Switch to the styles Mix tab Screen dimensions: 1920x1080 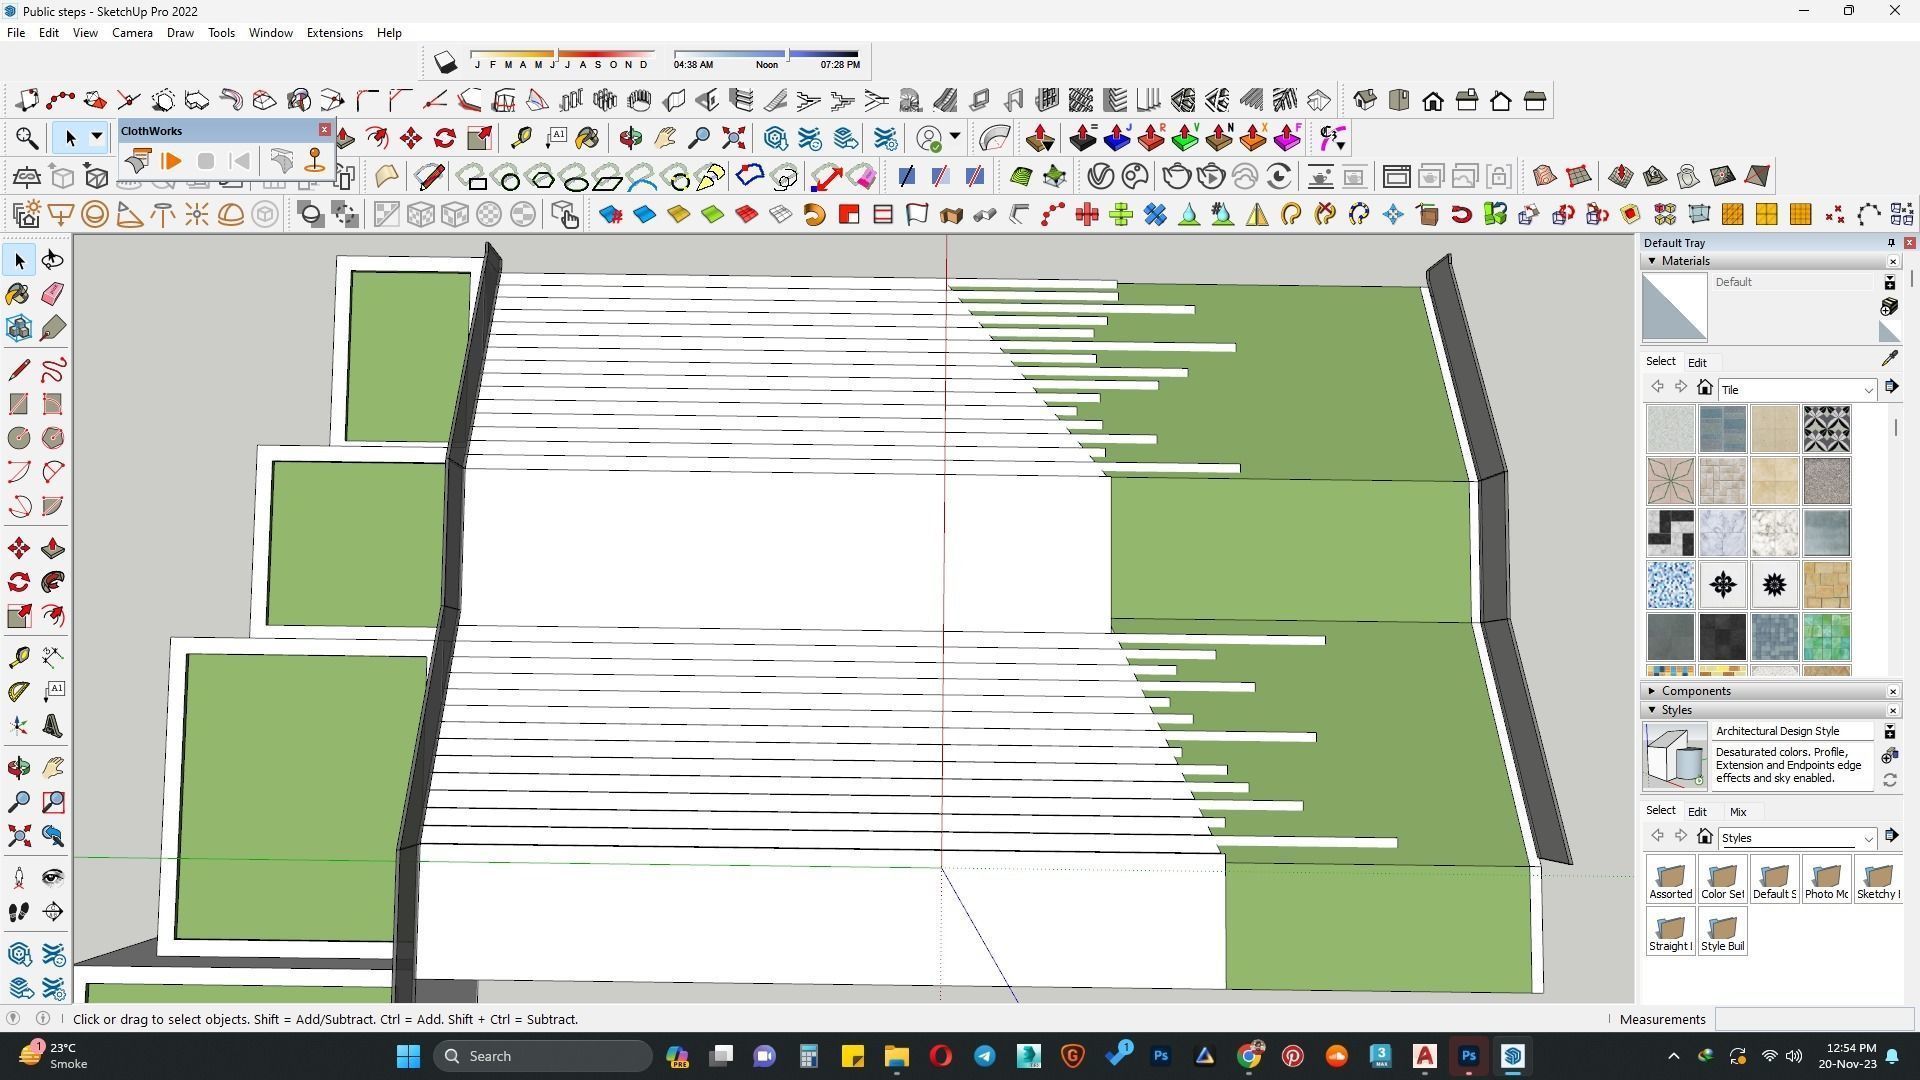click(1737, 812)
